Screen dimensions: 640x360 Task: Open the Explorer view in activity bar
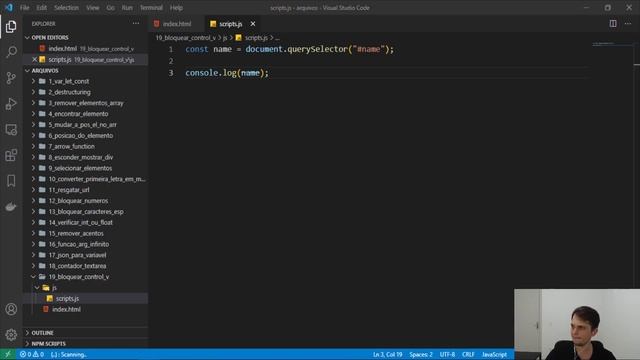11,27
